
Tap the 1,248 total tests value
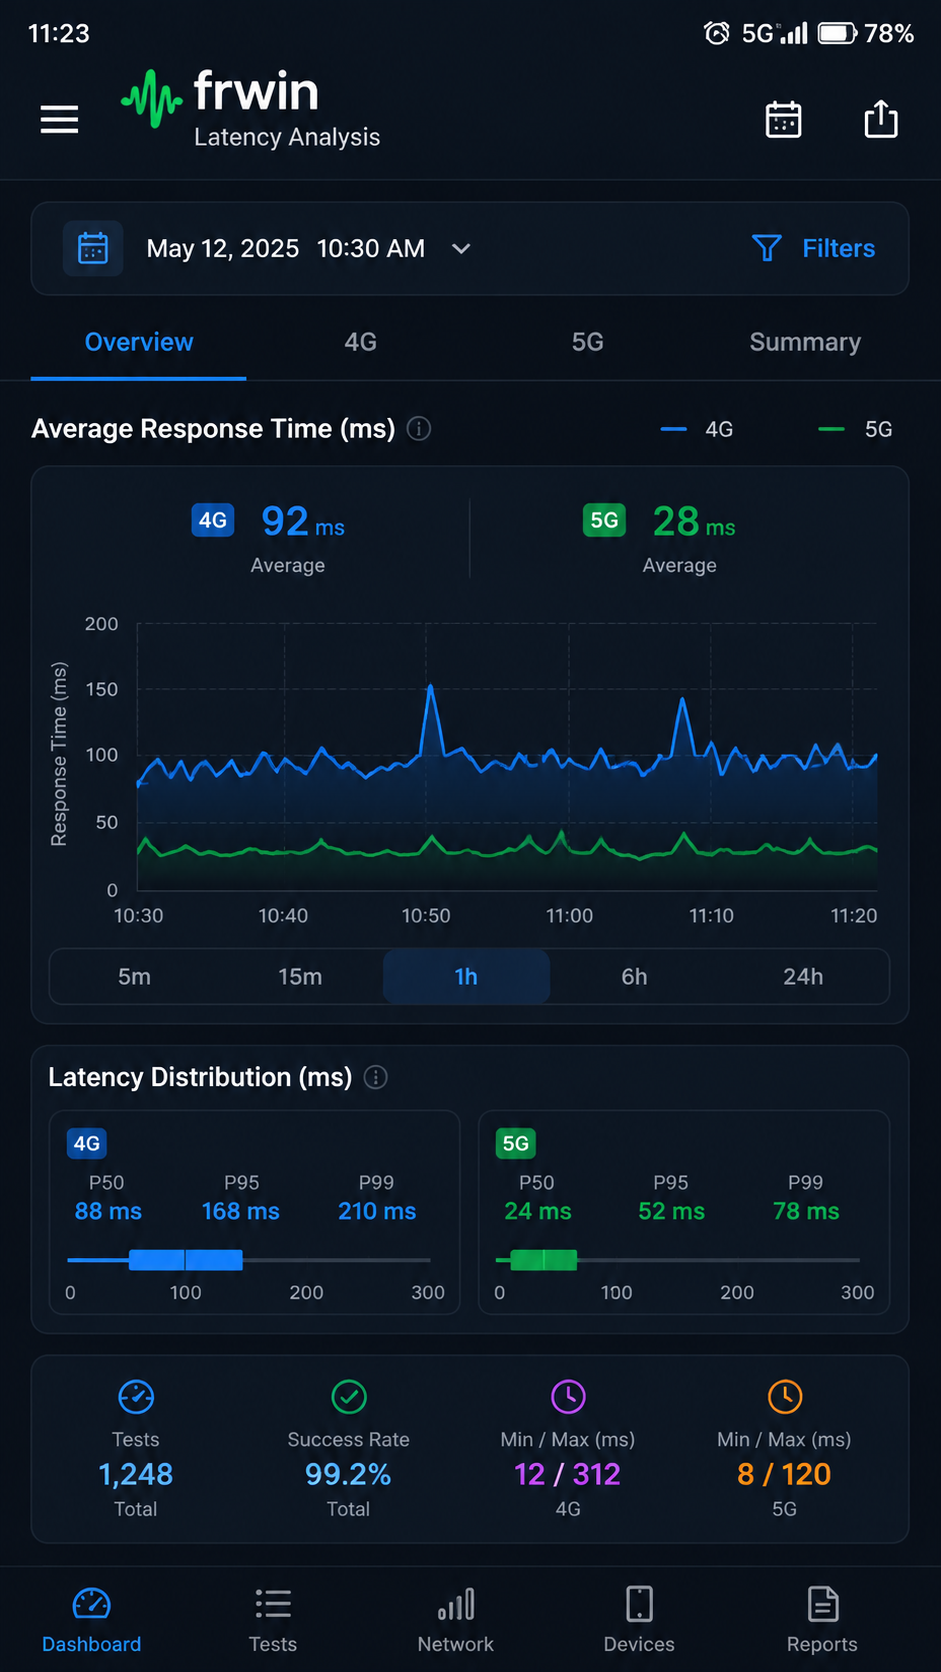pyautogui.click(x=136, y=1474)
